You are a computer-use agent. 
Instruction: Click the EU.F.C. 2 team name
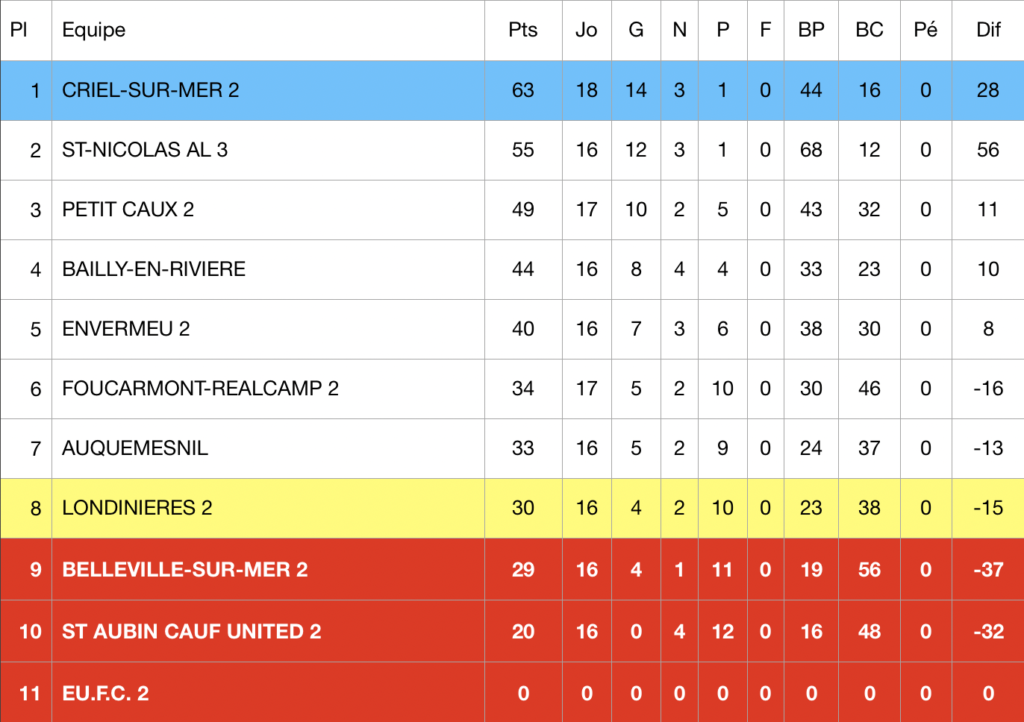point(105,693)
